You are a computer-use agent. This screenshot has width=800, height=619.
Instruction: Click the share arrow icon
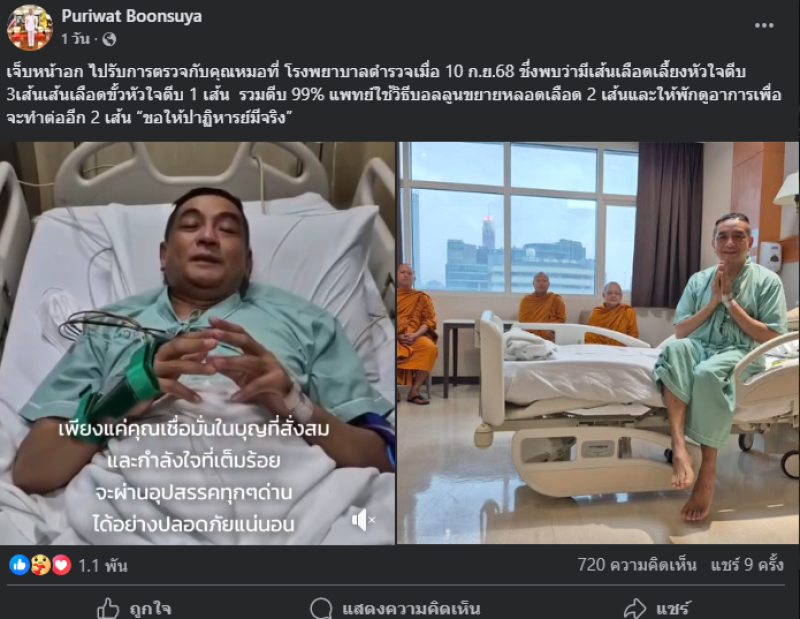pos(635,608)
